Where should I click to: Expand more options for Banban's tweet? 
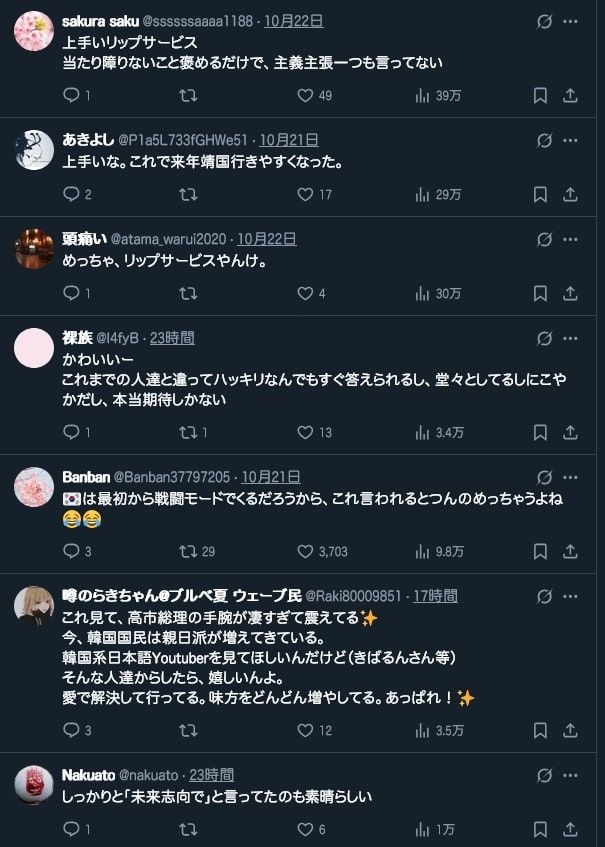[570, 478]
